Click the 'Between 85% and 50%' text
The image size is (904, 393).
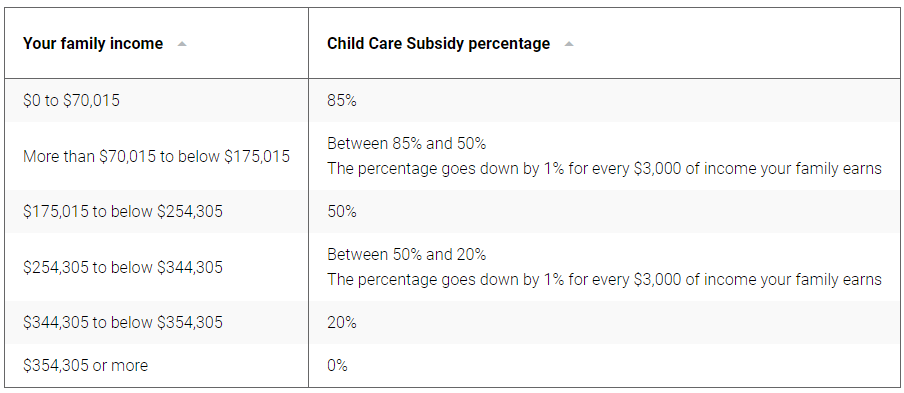click(406, 143)
